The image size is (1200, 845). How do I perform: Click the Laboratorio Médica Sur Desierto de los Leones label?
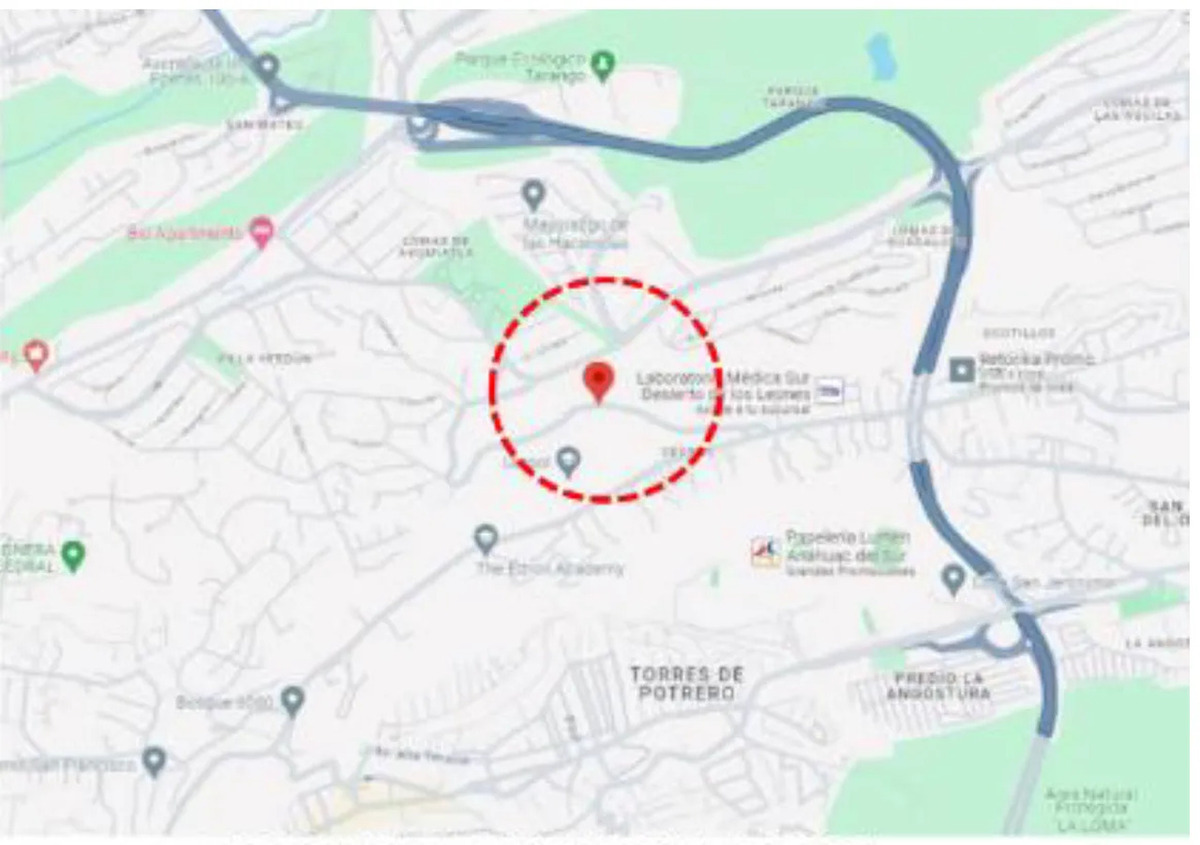click(x=725, y=385)
